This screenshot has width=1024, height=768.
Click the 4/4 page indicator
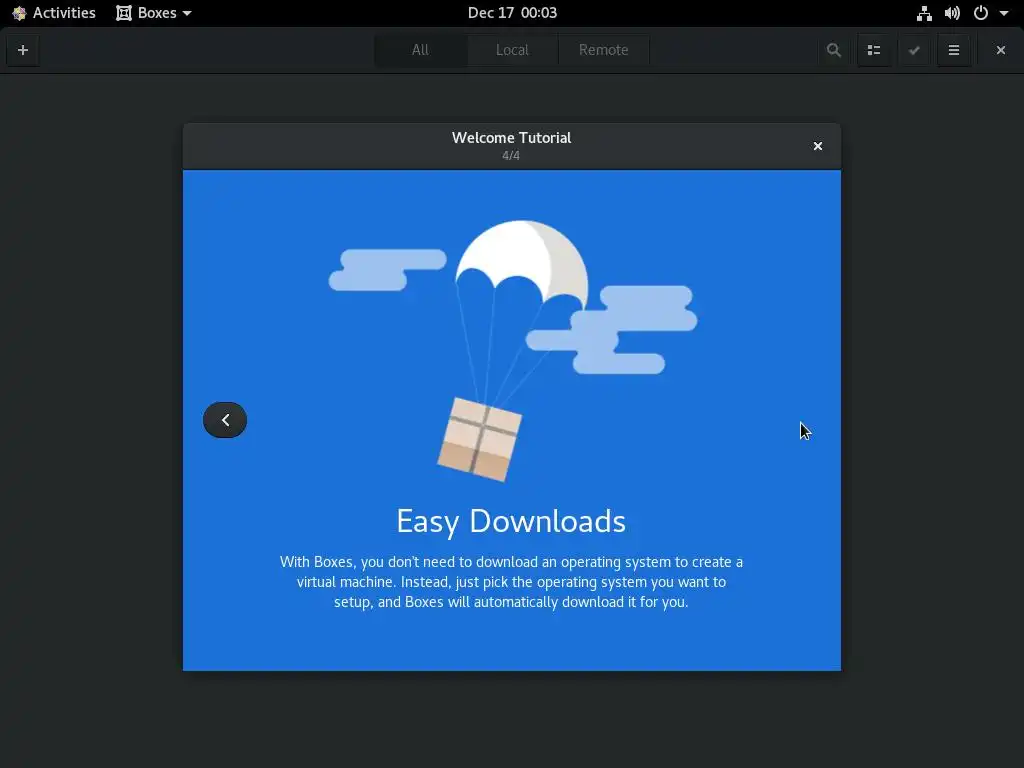[x=511, y=155]
